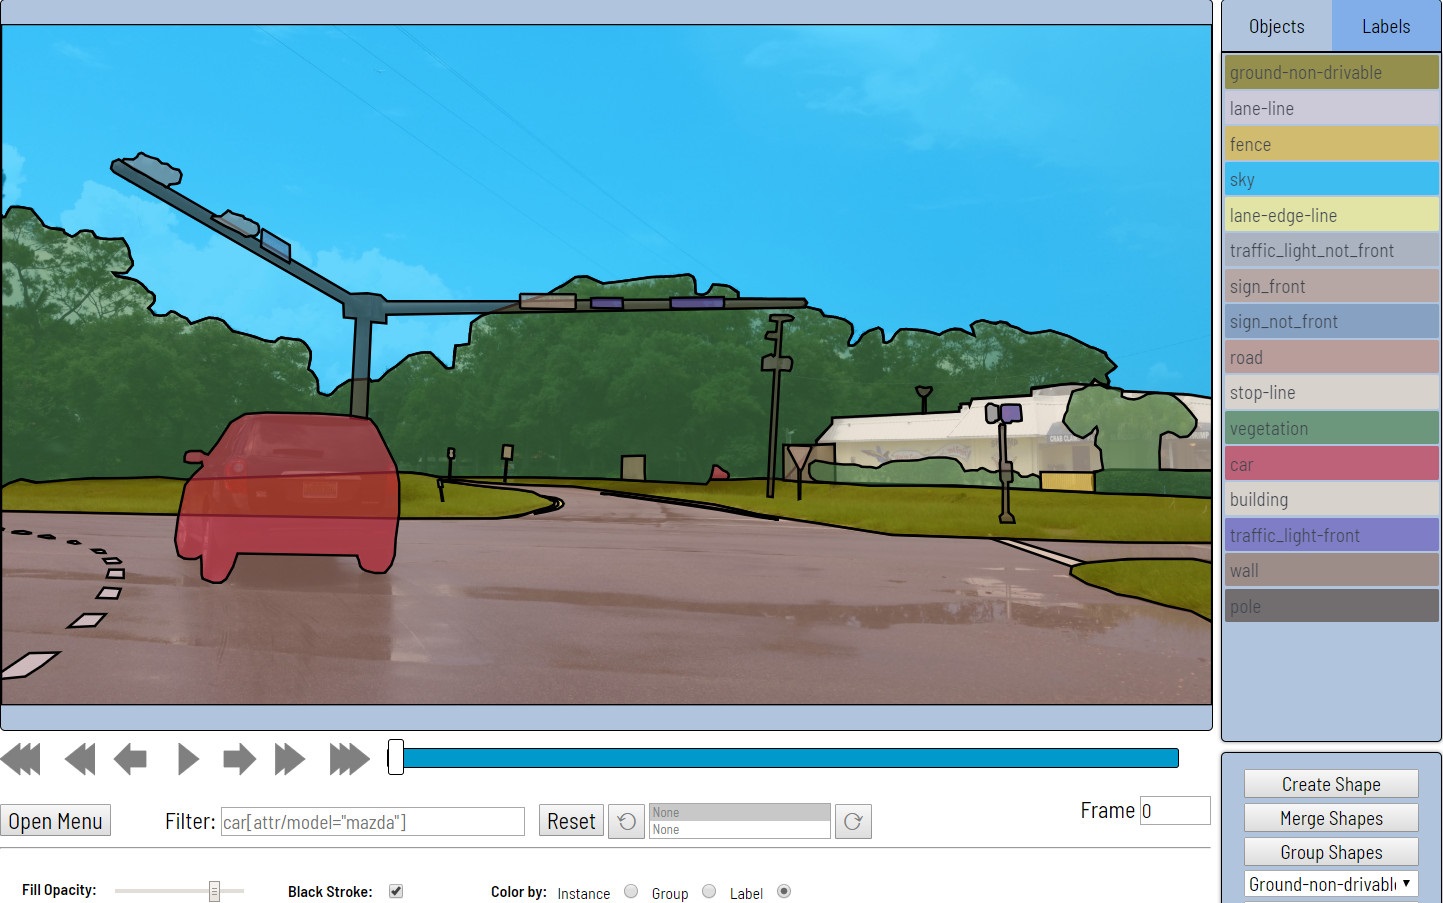
Task: Click the Group Shapes button
Action: [x=1331, y=851]
